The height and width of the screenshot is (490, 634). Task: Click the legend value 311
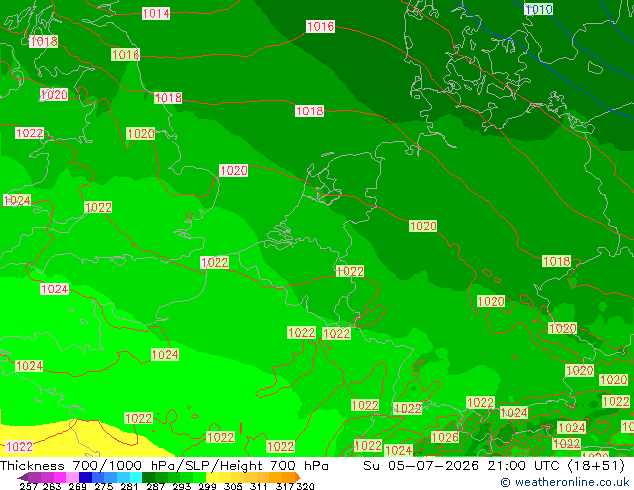pyautogui.click(x=259, y=486)
